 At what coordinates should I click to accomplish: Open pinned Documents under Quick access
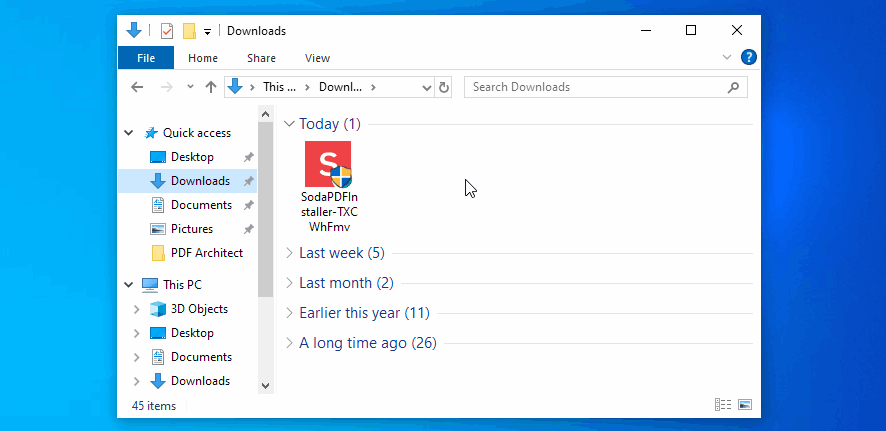201,205
